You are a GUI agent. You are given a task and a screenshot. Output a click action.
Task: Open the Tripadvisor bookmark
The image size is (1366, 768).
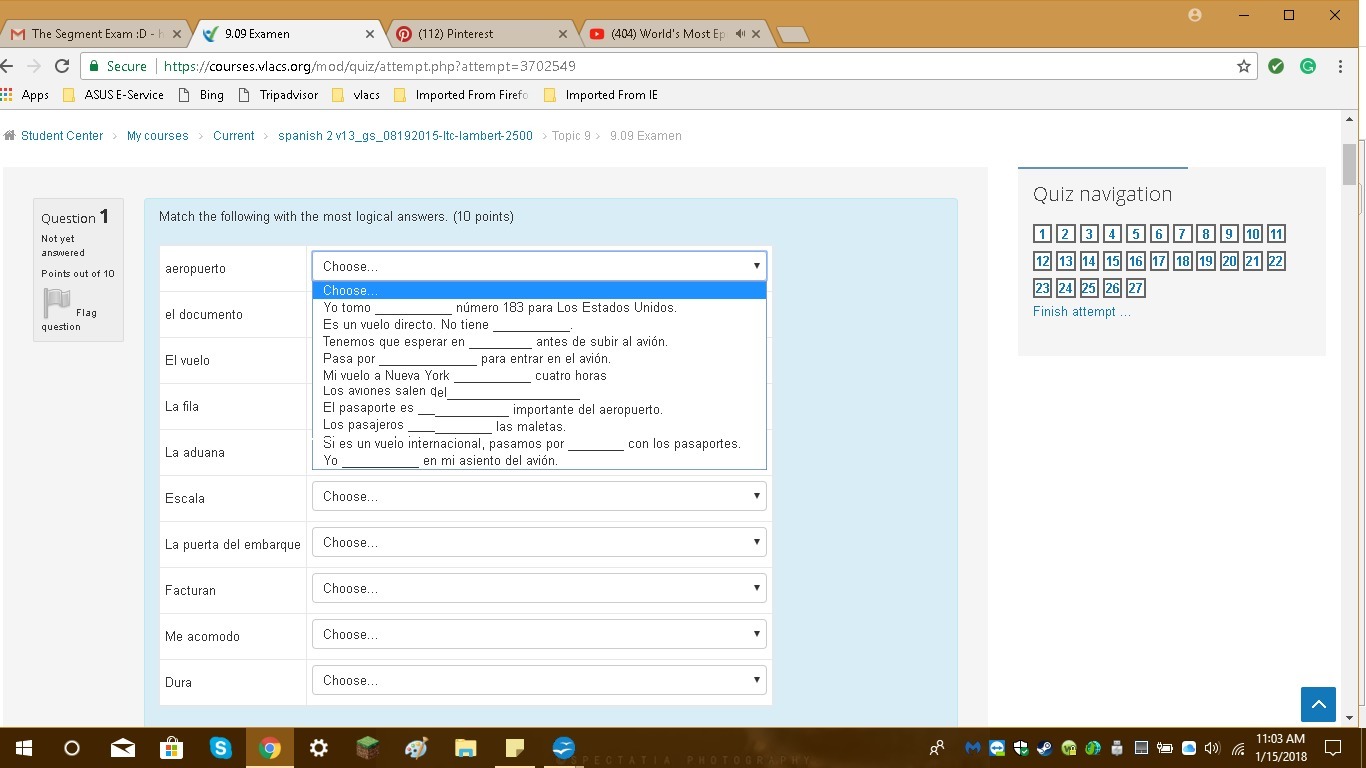279,95
